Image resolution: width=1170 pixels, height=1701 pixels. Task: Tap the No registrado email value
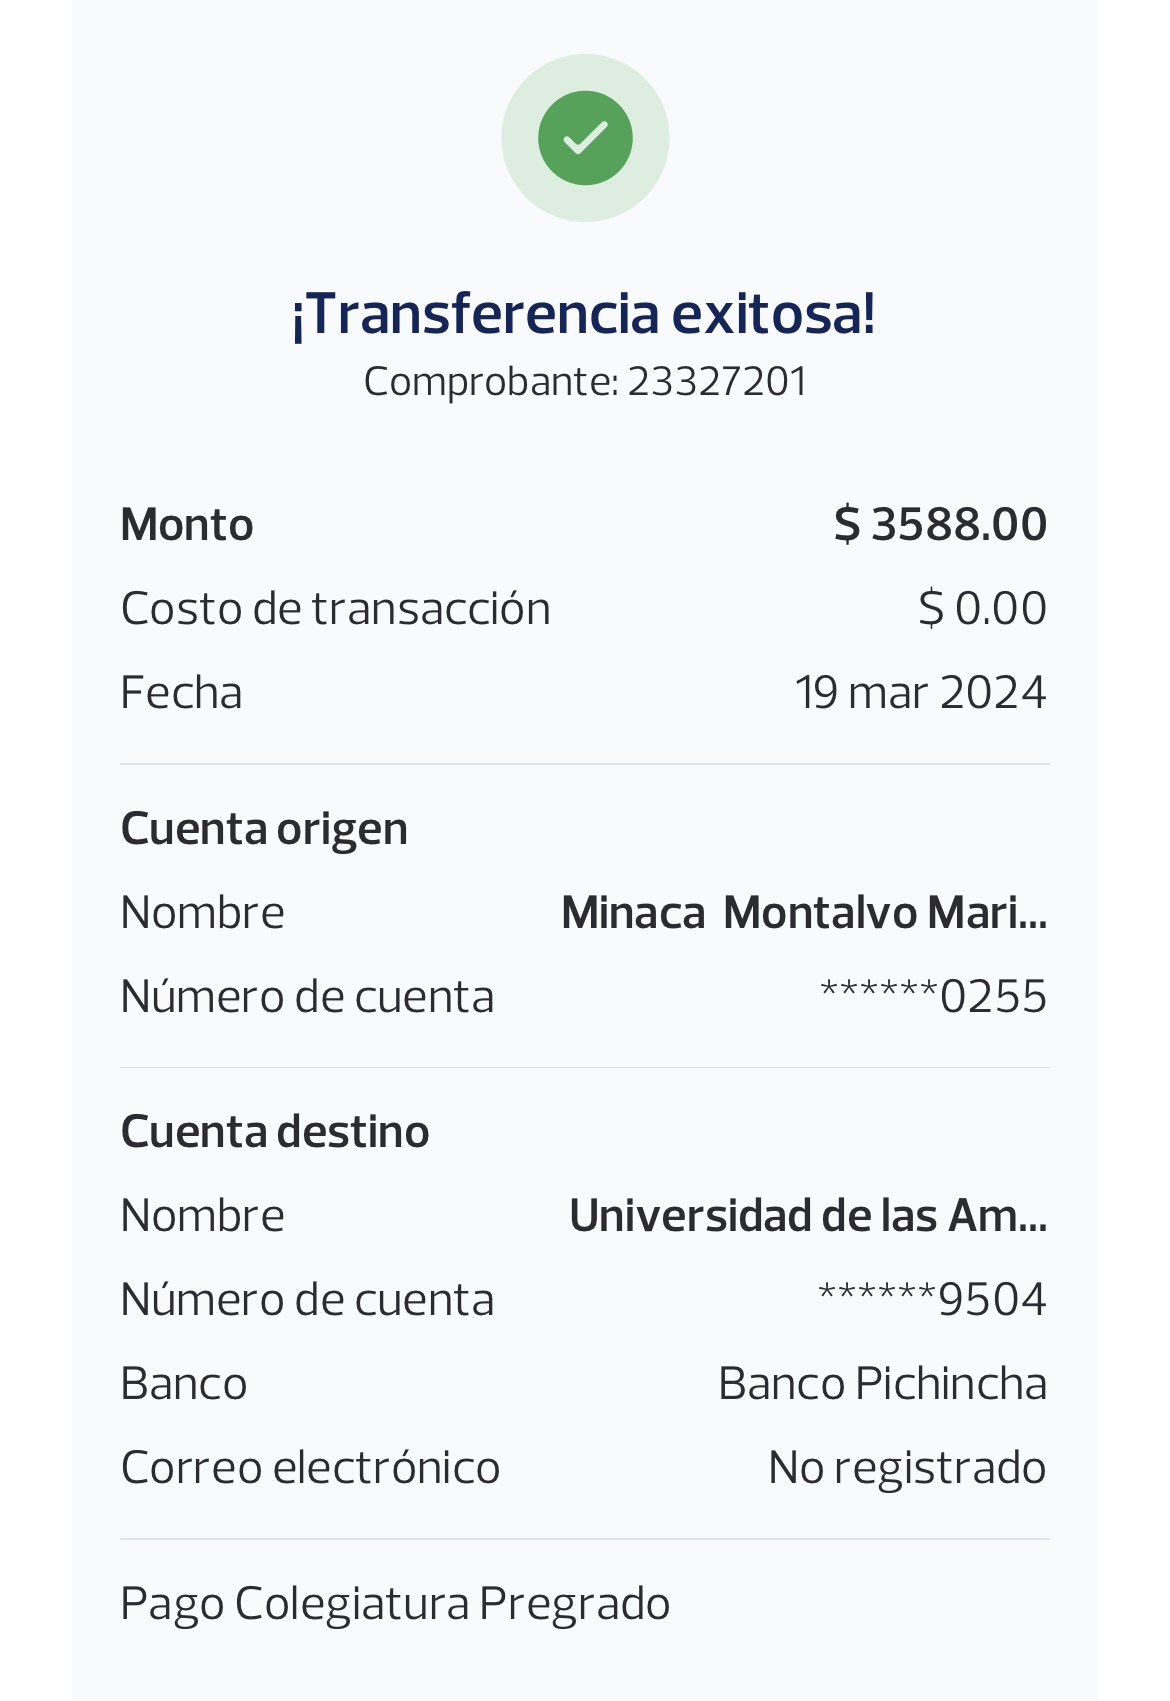pyautogui.click(x=907, y=1468)
